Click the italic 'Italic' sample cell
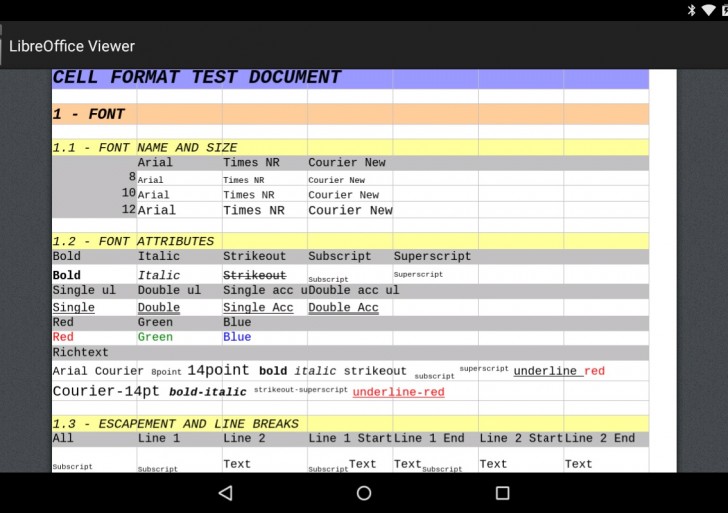 coord(159,275)
